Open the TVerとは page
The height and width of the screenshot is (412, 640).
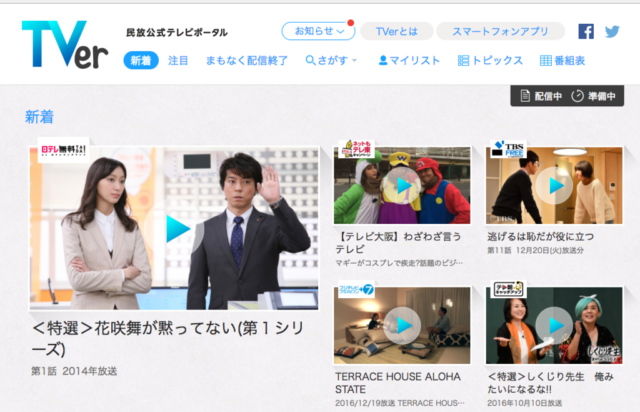[x=397, y=31]
